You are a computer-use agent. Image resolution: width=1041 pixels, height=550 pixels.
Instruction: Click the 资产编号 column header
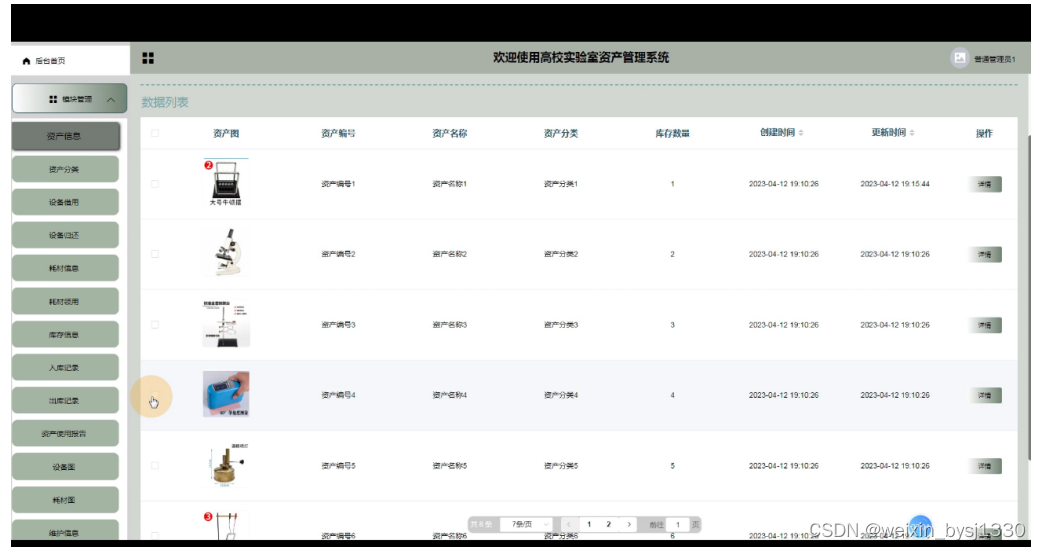coord(338,134)
